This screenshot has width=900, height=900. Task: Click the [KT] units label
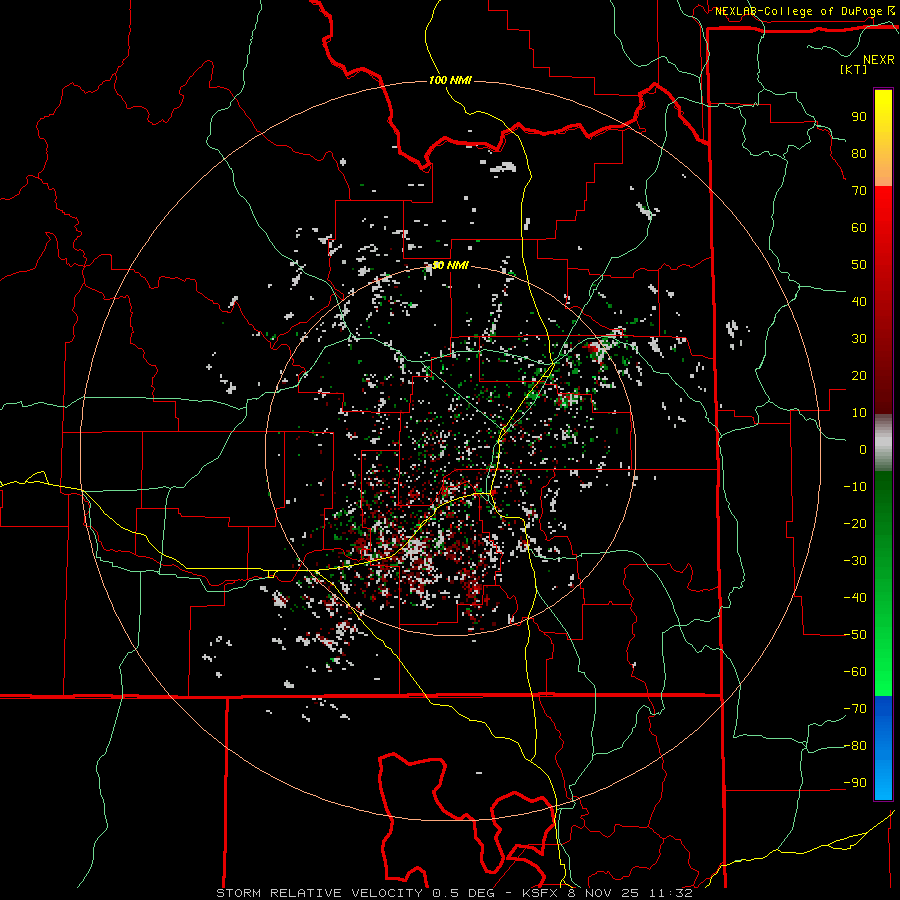pos(854,69)
